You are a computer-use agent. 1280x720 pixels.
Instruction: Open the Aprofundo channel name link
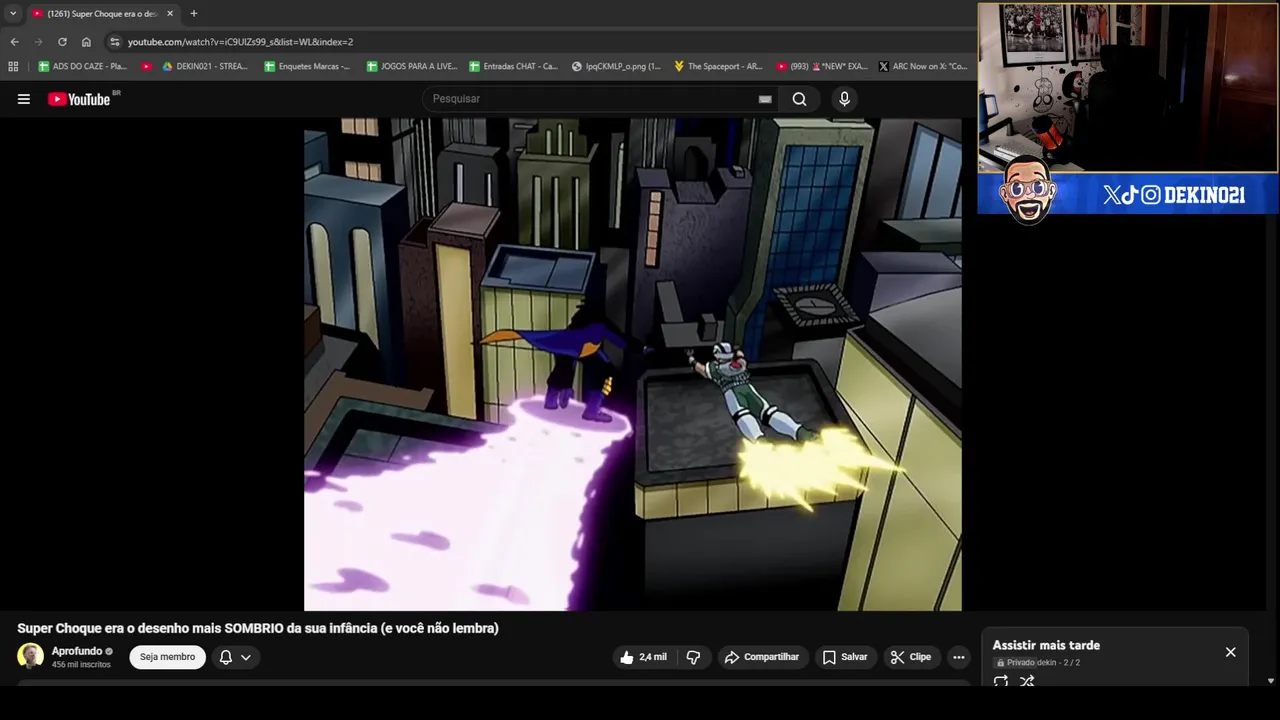click(x=77, y=651)
